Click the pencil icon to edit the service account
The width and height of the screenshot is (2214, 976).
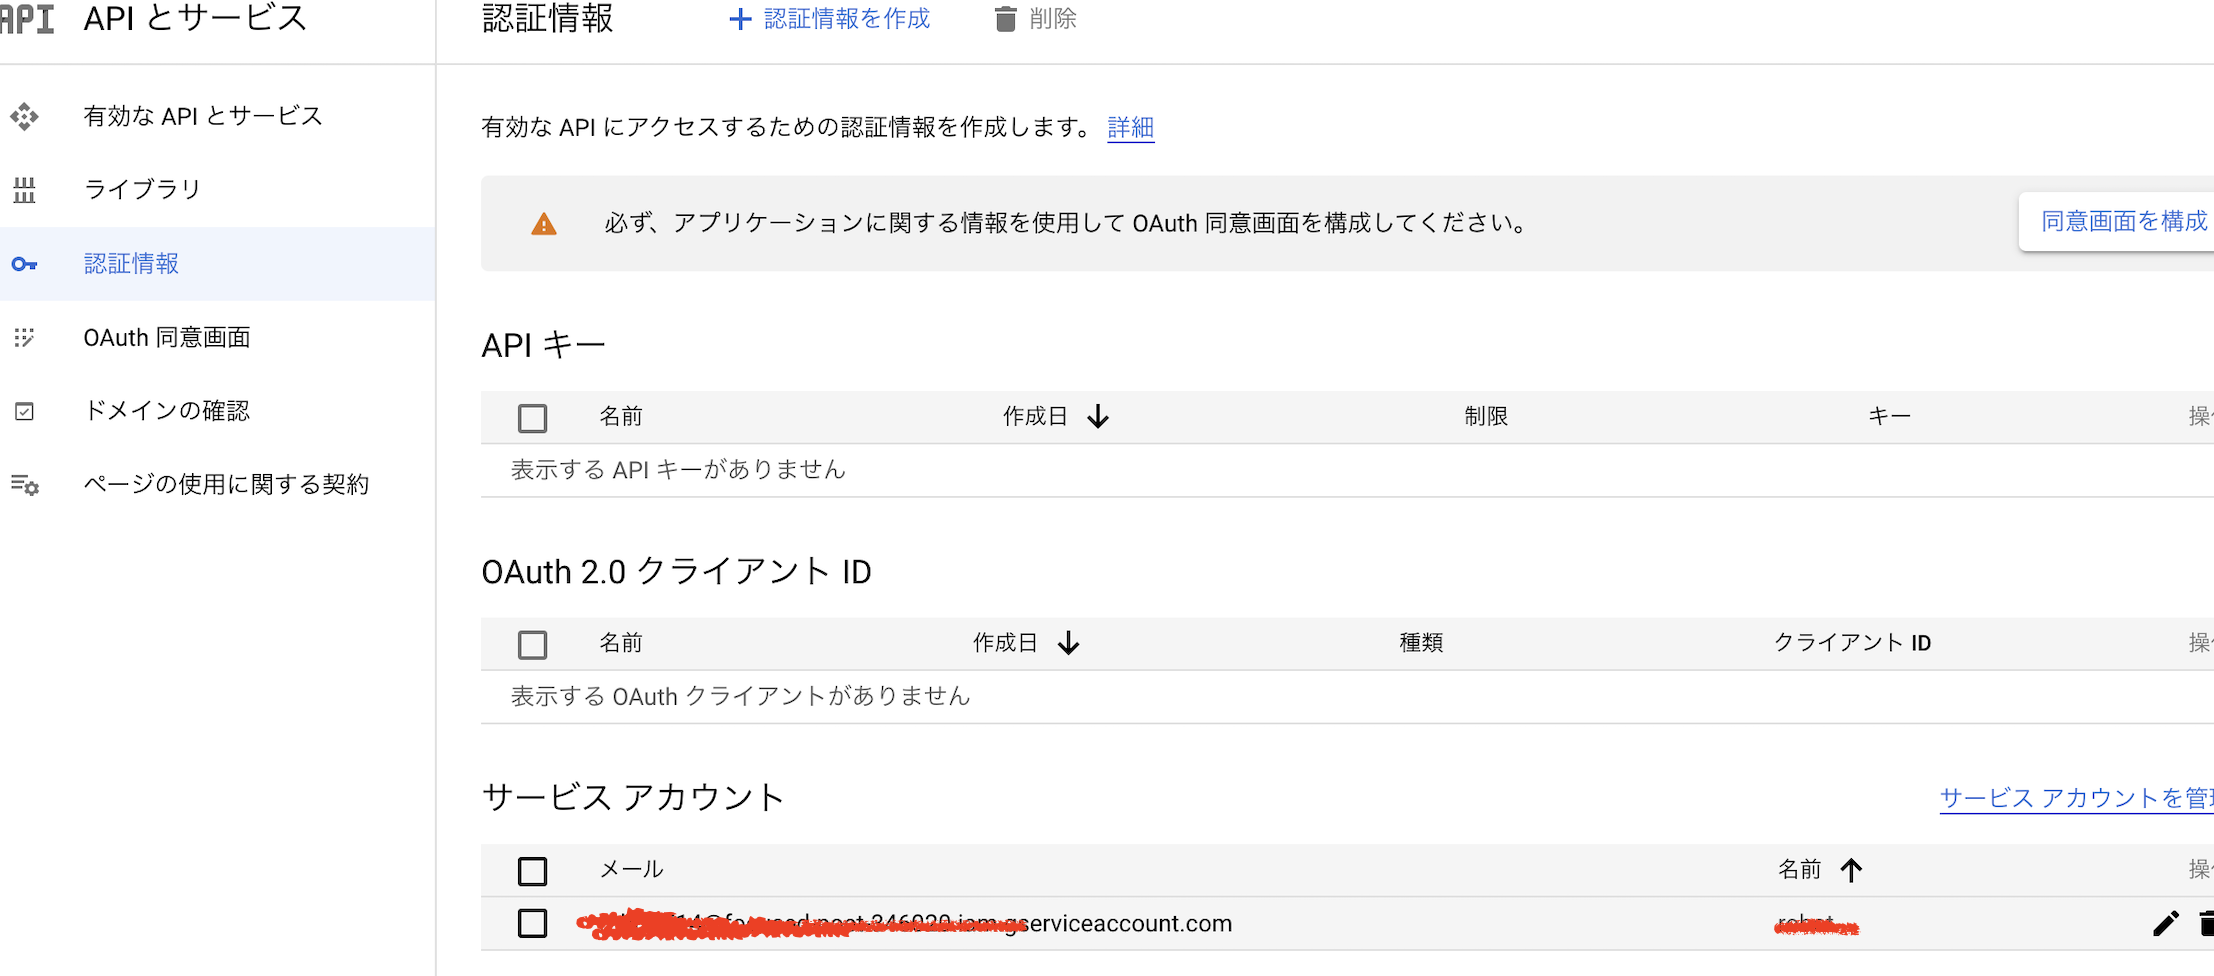(x=2166, y=923)
